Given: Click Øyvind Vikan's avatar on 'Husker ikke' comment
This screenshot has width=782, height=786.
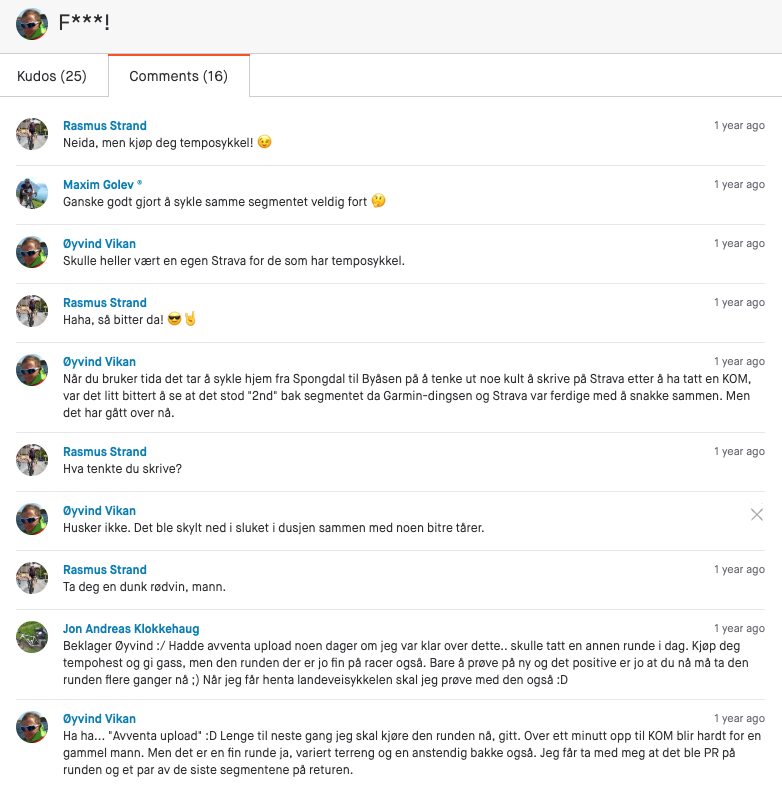Looking at the screenshot, I should pos(32,519).
